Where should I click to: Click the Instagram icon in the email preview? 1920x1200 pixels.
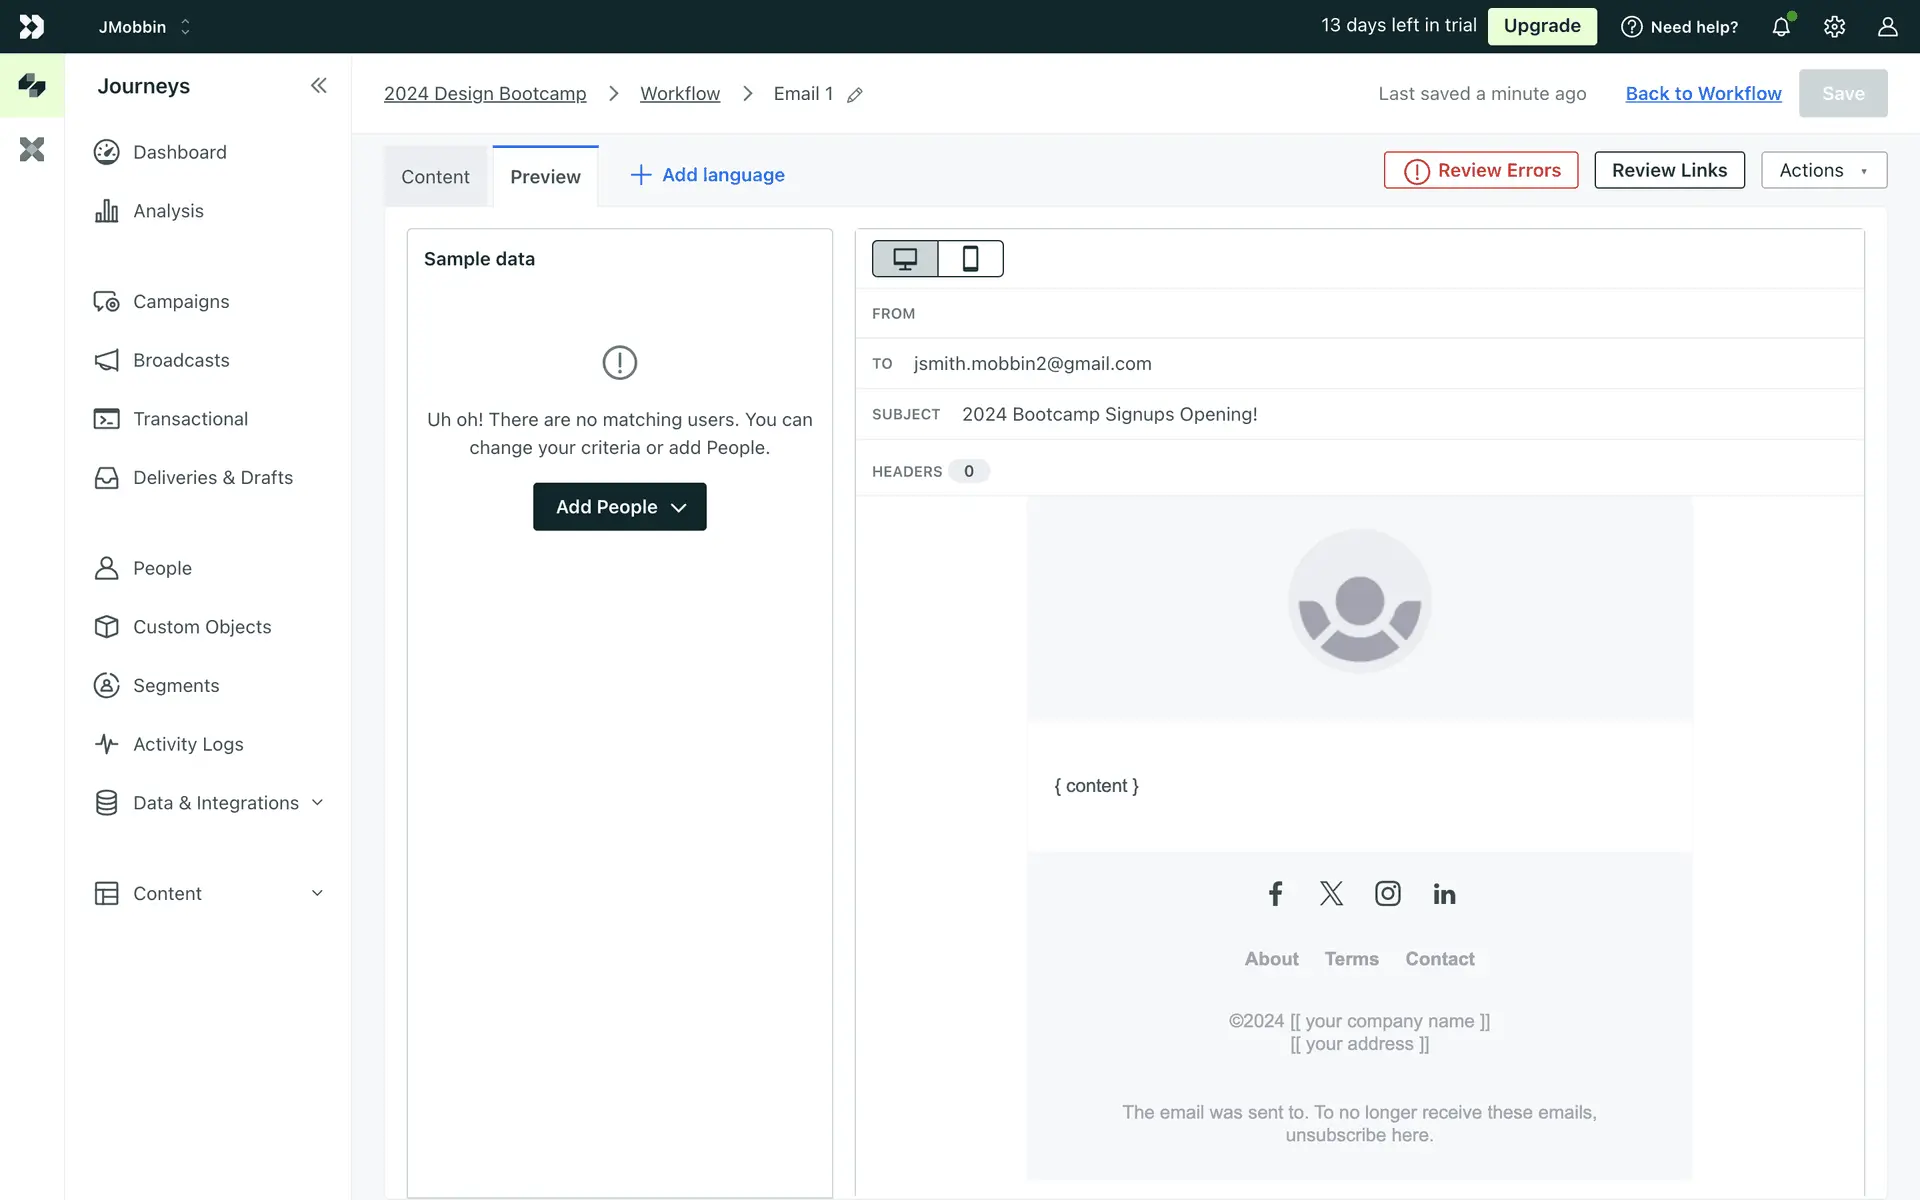pos(1387,894)
